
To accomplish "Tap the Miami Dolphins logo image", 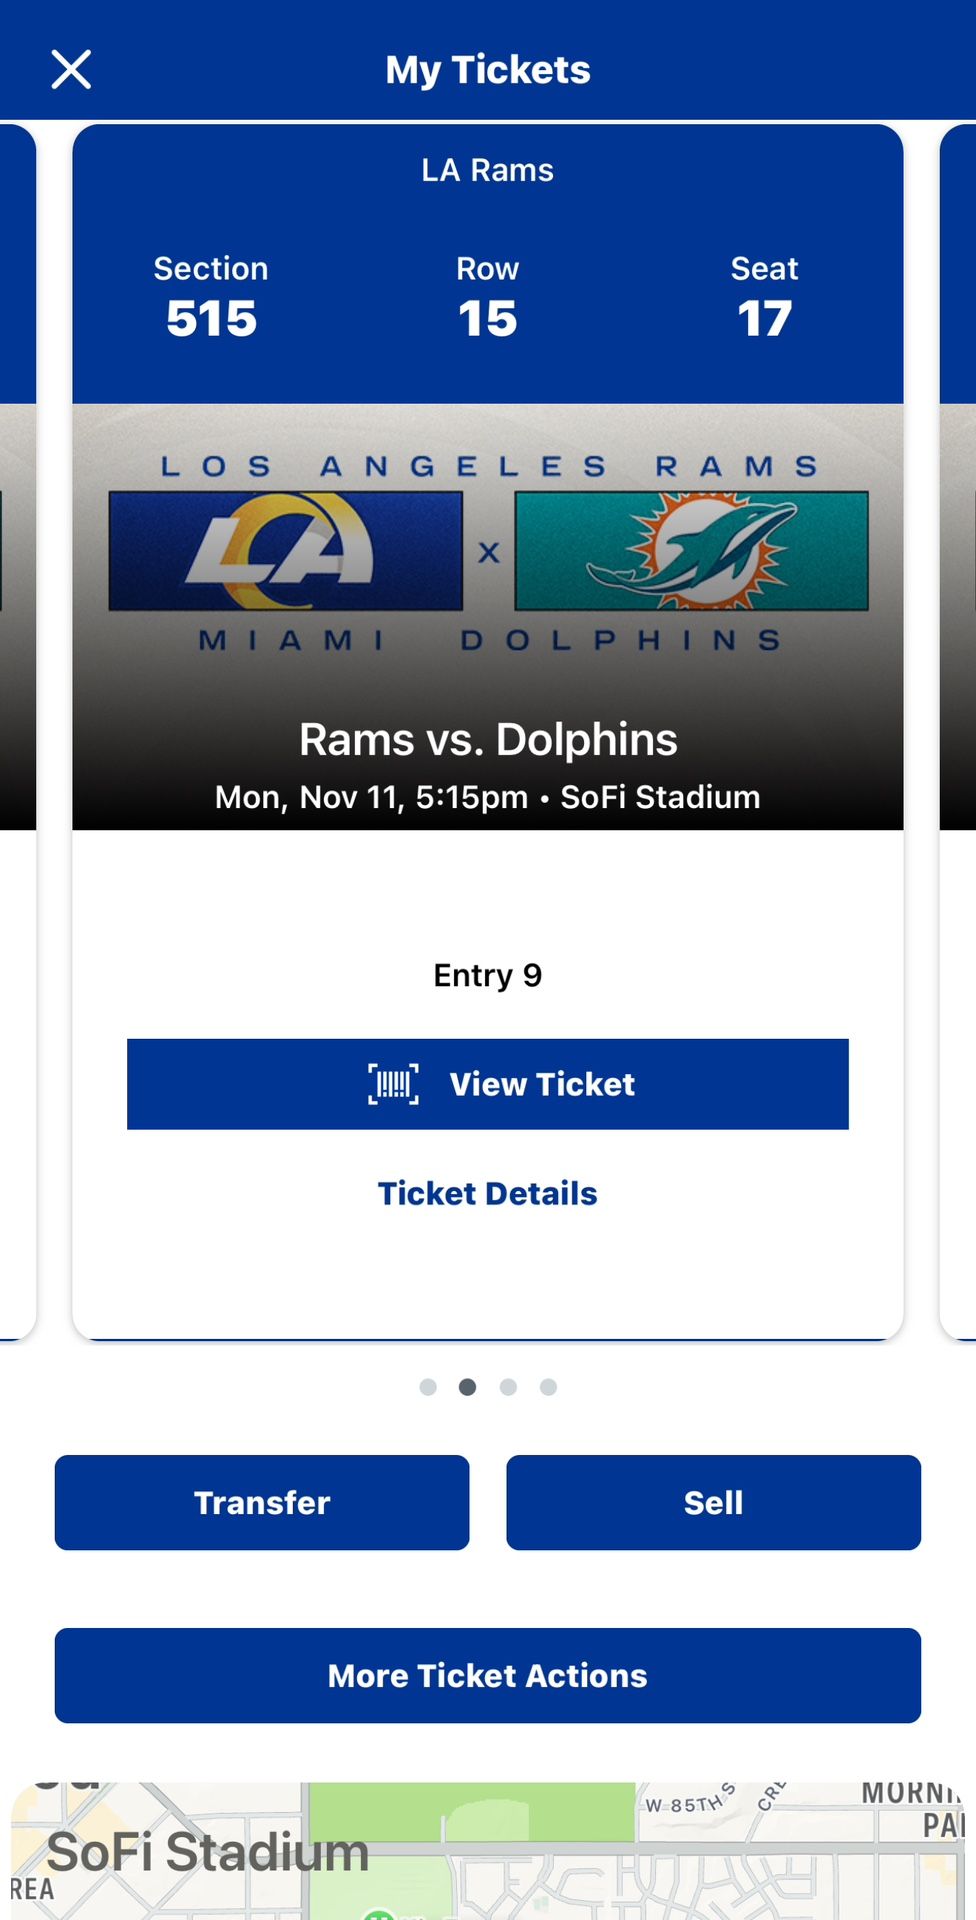I will pyautogui.click(x=691, y=551).
